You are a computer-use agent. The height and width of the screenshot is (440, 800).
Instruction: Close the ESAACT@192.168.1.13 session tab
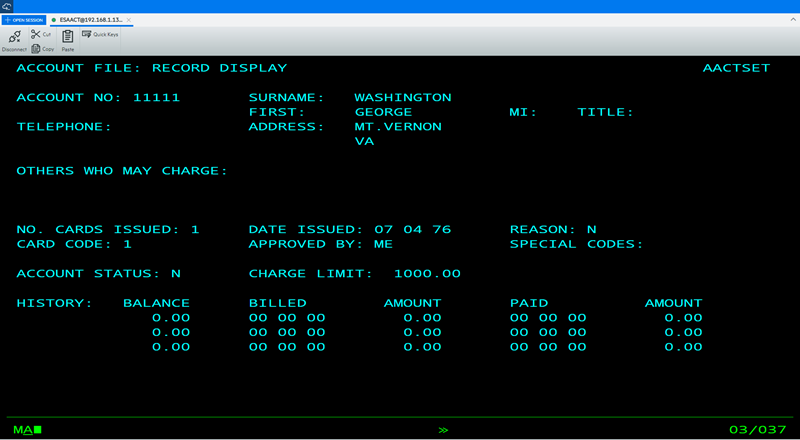pyautogui.click(x=129, y=20)
